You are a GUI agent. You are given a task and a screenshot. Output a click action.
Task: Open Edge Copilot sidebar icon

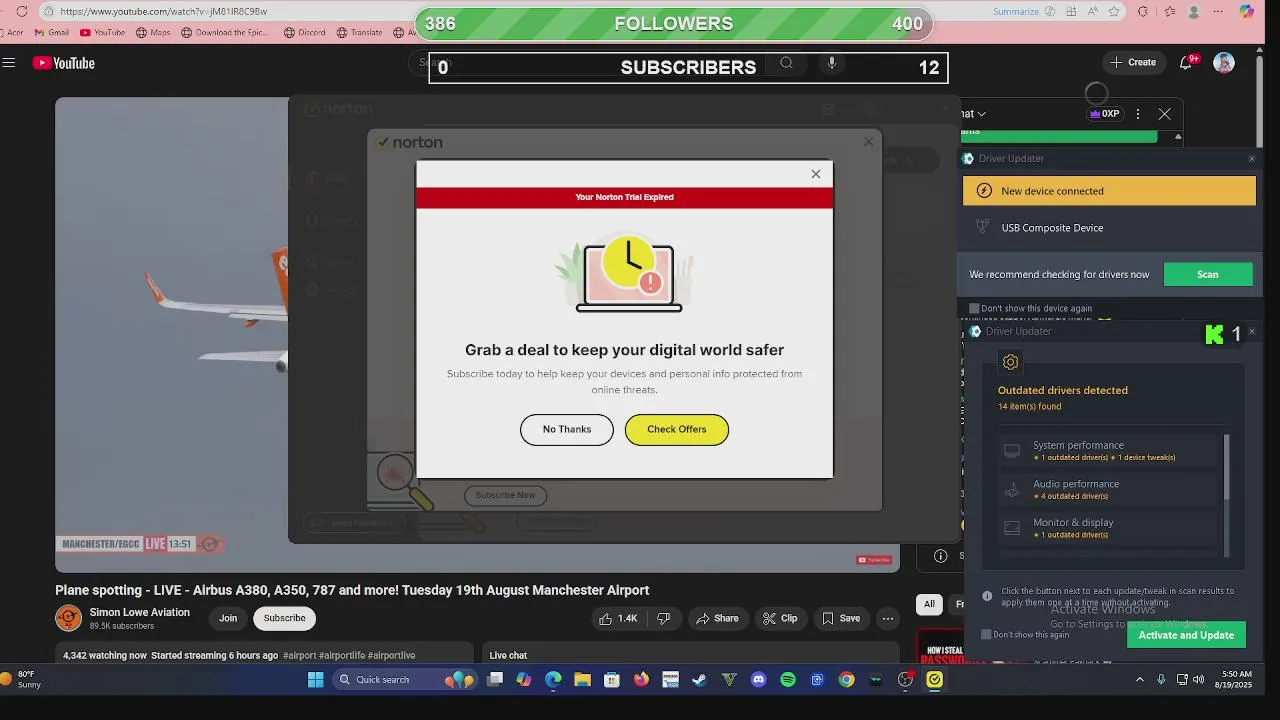1246,11
